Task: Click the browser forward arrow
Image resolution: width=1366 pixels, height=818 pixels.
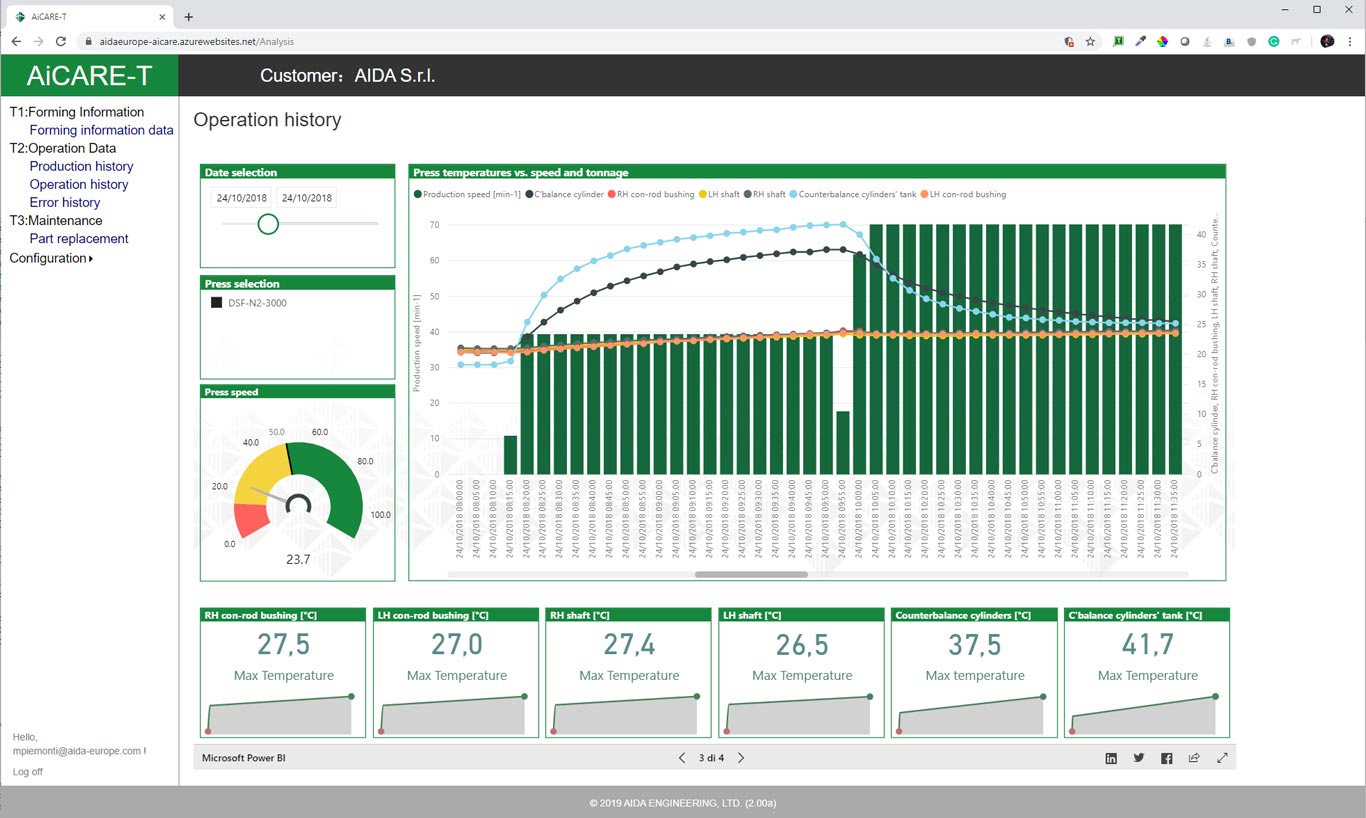Action: click(x=38, y=42)
